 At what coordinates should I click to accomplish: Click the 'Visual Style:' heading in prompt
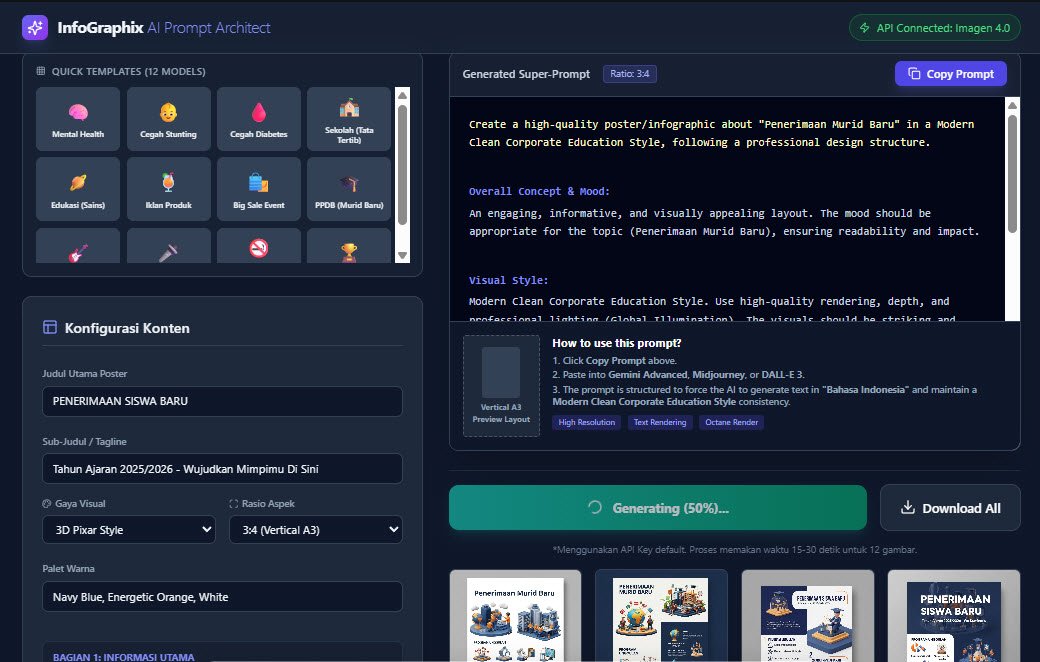[509, 280]
